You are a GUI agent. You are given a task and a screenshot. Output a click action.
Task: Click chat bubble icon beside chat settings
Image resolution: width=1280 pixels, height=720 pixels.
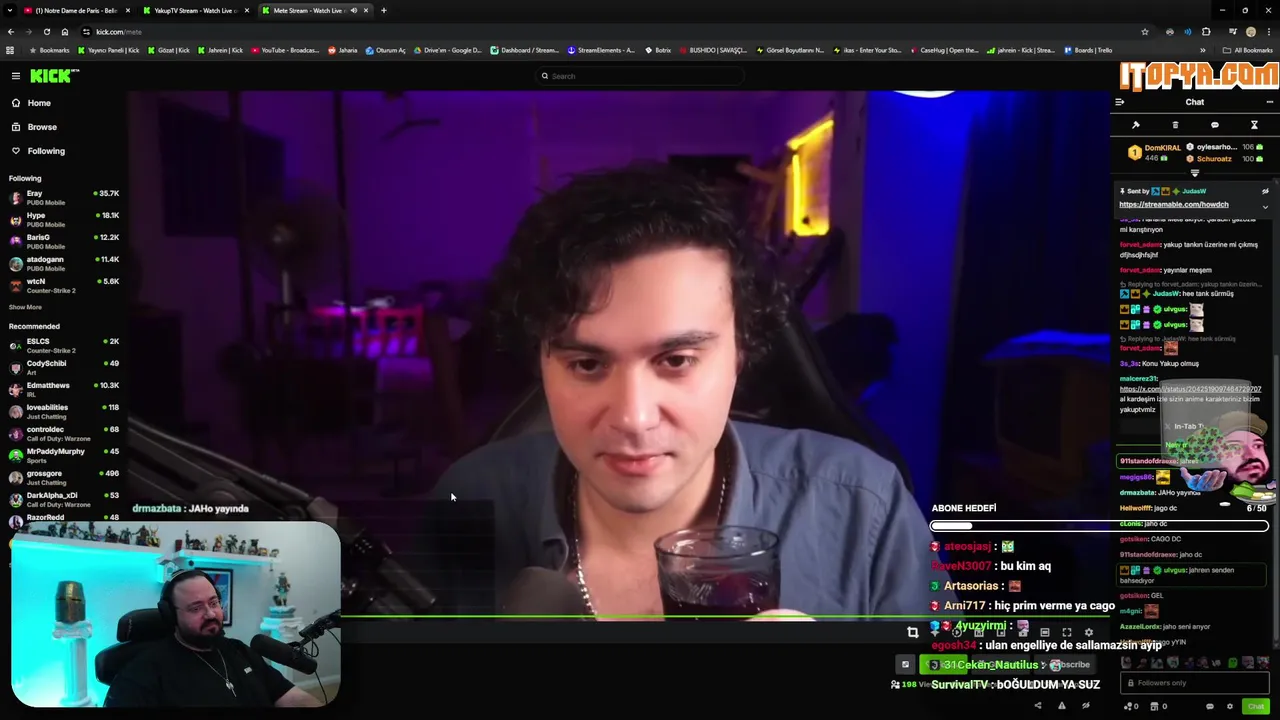coord(1210,706)
